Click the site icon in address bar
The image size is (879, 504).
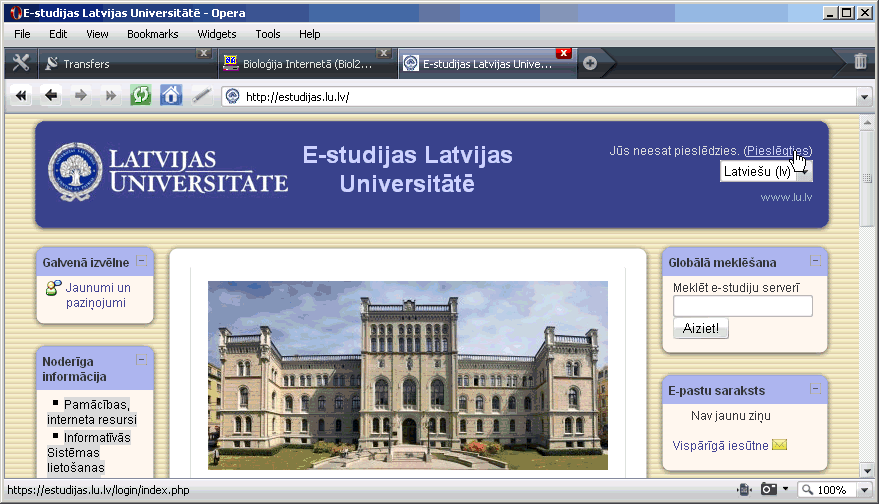232,96
